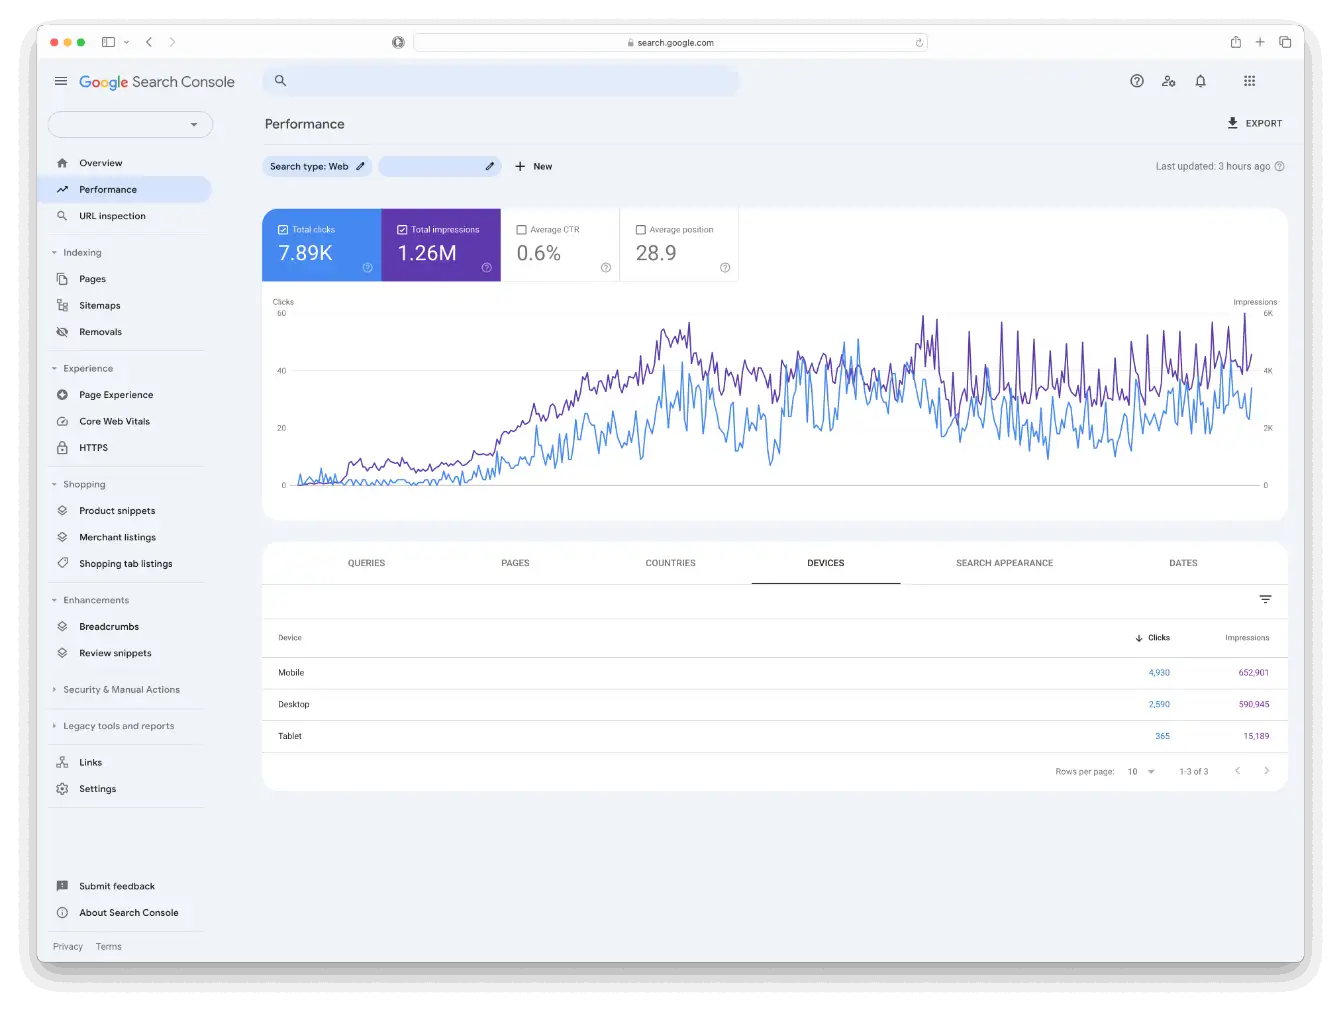1341x1012 pixels.
Task: Open Total impressions help icon
Action: 486,267
